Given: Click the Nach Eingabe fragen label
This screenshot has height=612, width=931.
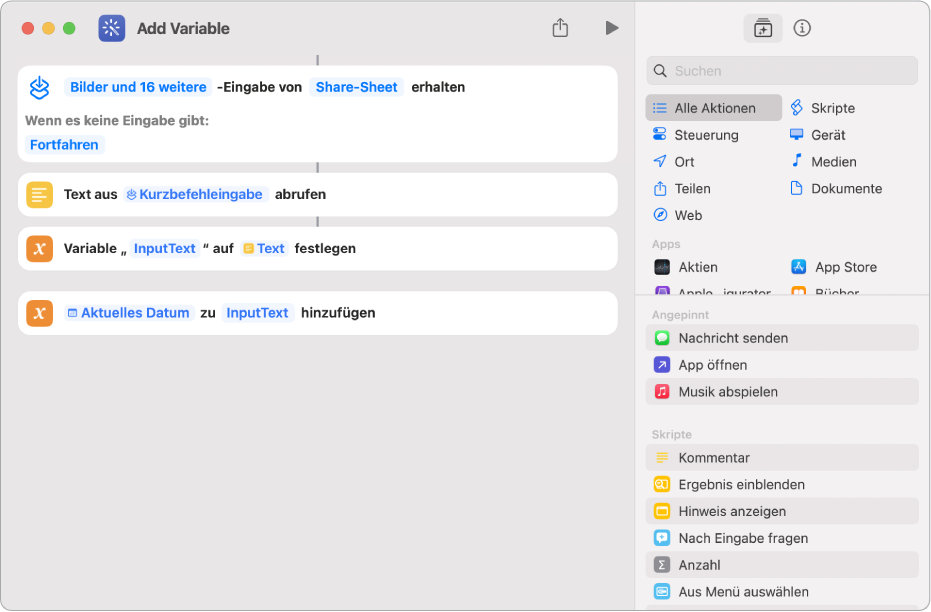Looking at the screenshot, I should 743,538.
